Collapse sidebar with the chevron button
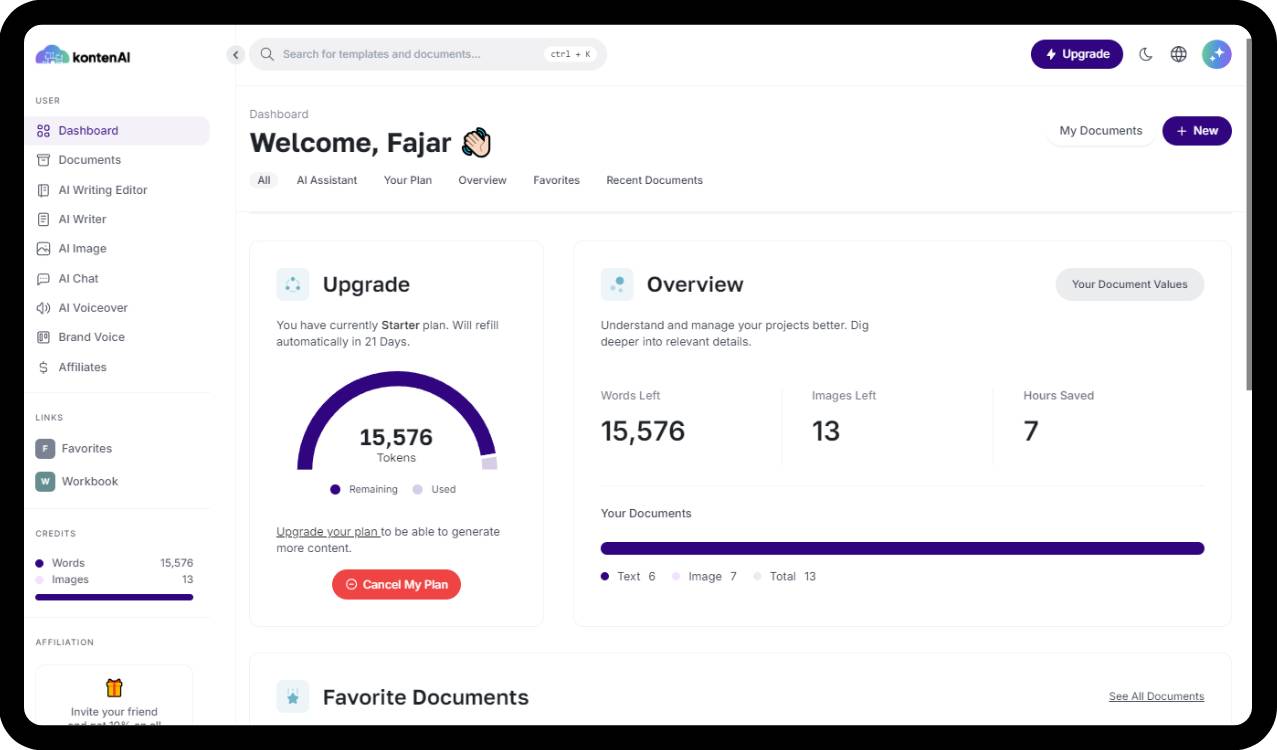This screenshot has width=1277, height=750. pyautogui.click(x=236, y=55)
